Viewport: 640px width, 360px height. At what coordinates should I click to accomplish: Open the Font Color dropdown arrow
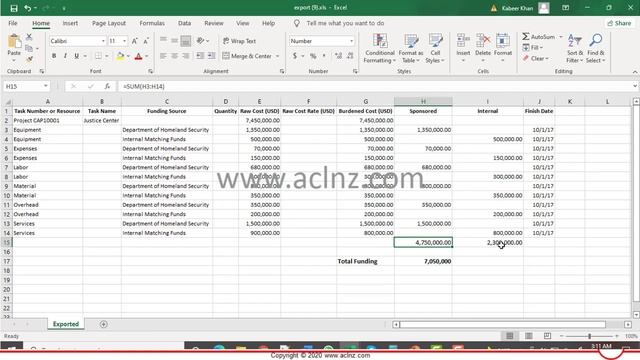(x=147, y=56)
